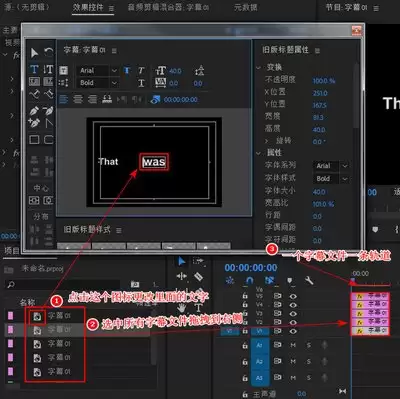This screenshot has height=399, width=400.
Task: Collapse the 变换 section in properties
Action: (x=258, y=67)
